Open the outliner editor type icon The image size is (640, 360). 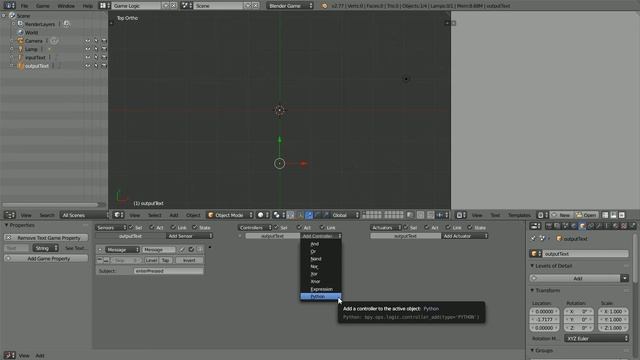click(x=9, y=215)
